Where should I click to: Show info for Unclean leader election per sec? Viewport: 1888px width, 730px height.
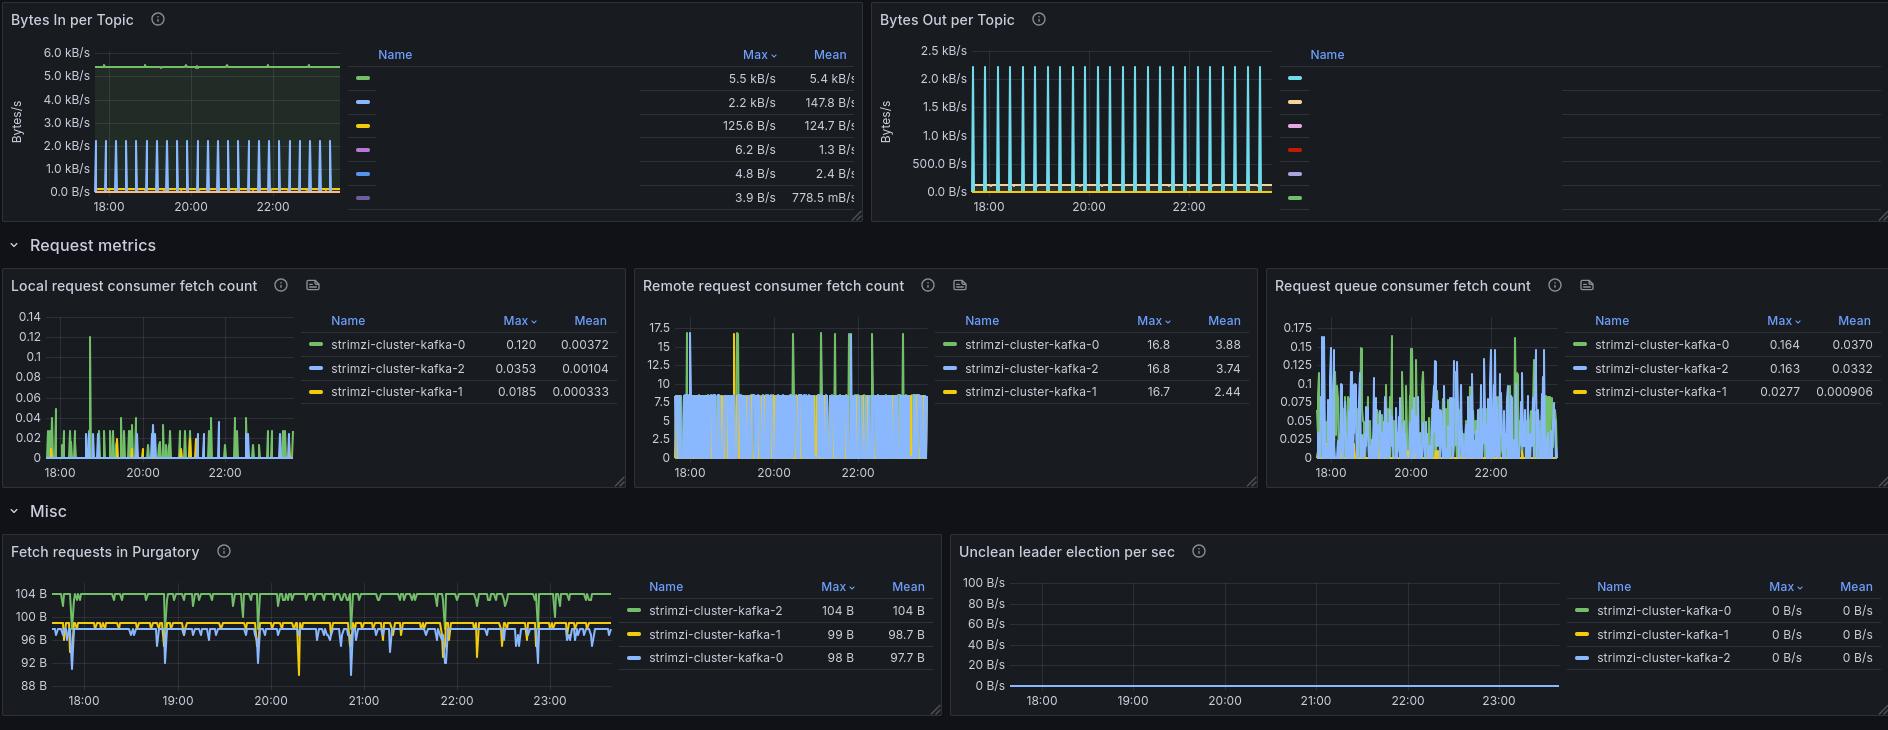(1199, 551)
